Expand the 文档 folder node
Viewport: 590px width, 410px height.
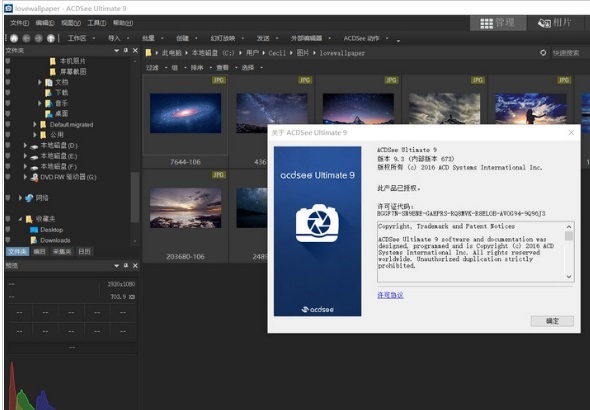pyautogui.click(x=40, y=82)
